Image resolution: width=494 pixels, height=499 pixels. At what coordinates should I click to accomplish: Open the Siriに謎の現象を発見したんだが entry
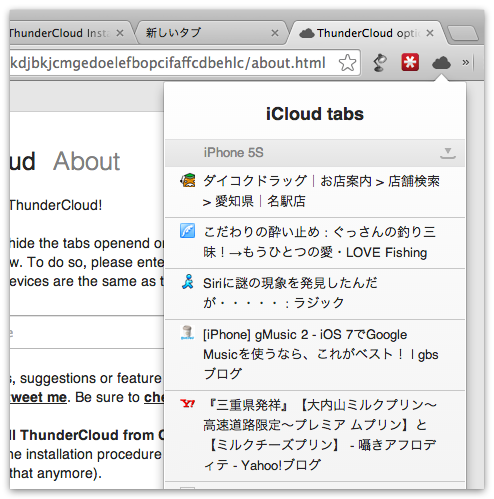pyautogui.click(x=315, y=294)
